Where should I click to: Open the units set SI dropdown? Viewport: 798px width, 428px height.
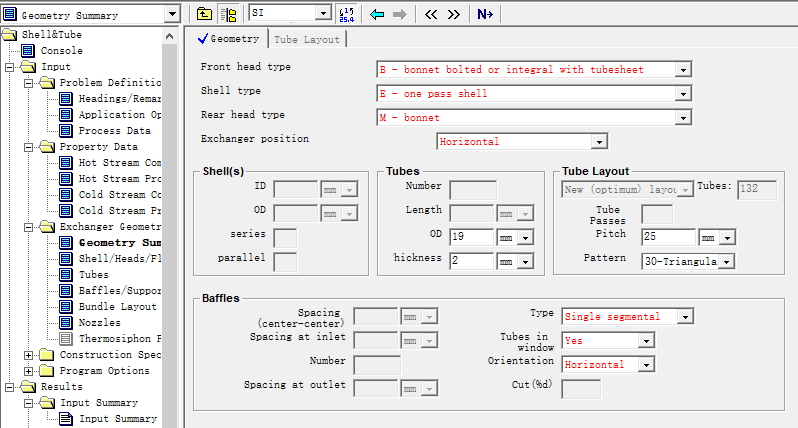pyautogui.click(x=323, y=14)
